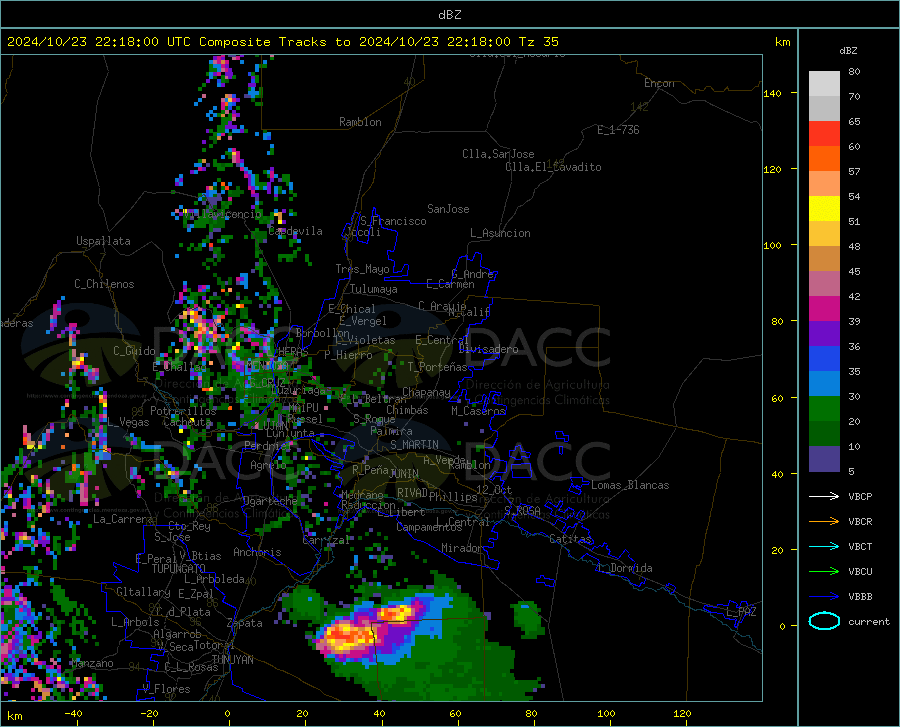Click the E_1-736 map label
The width and height of the screenshot is (900, 727).
coord(618,130)
